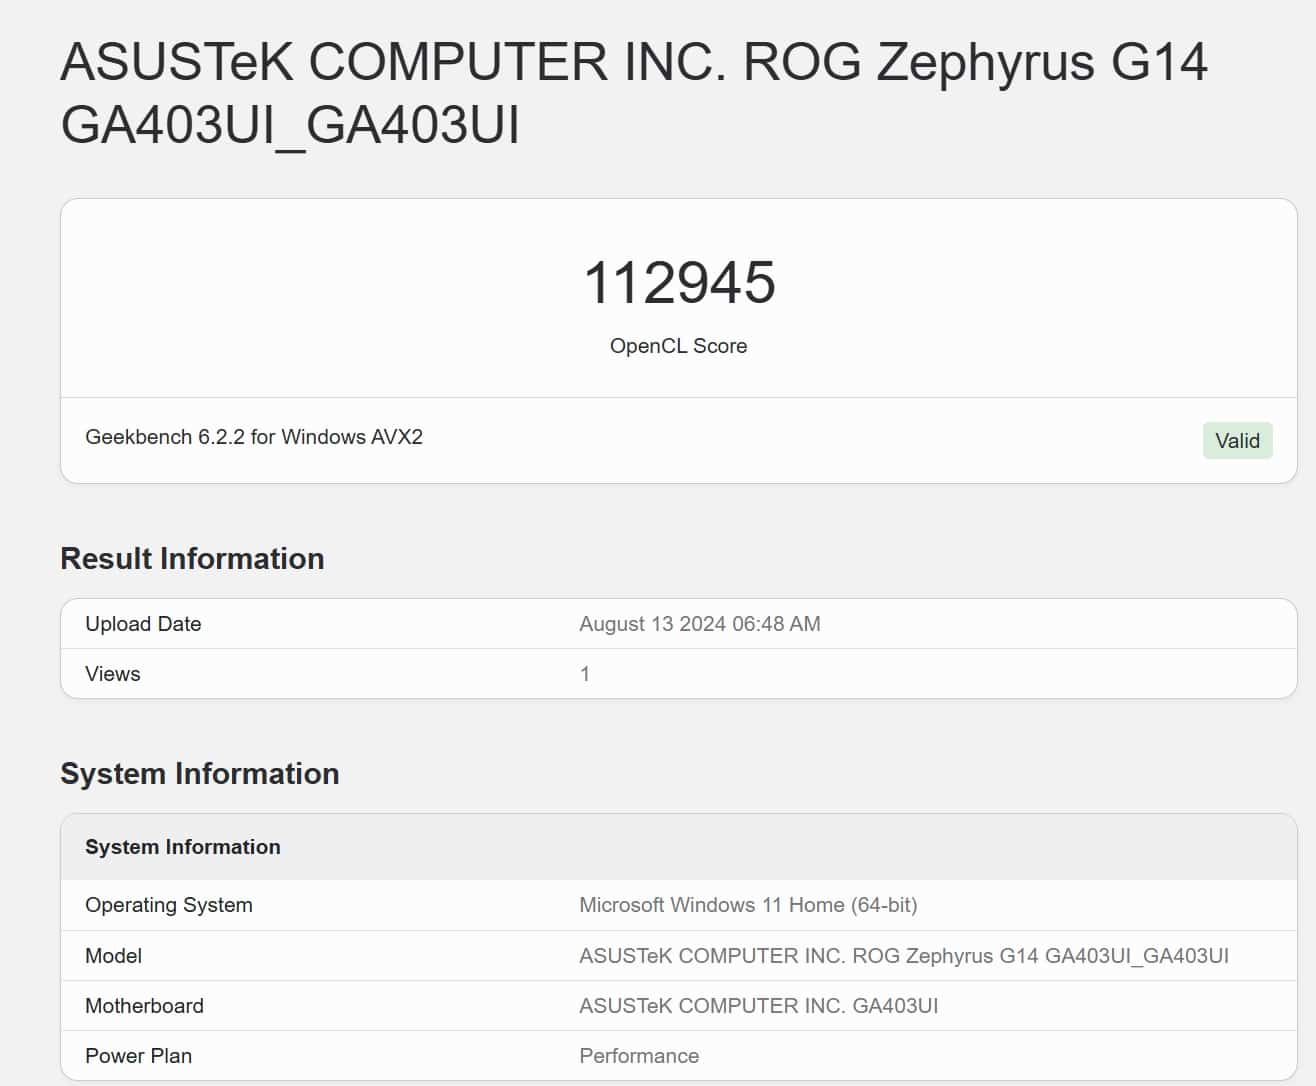Image resolution: width=1316 pixels, height=1086 pixels.
Task: Click the 112945 score number
Action: [x=679, y=282]
